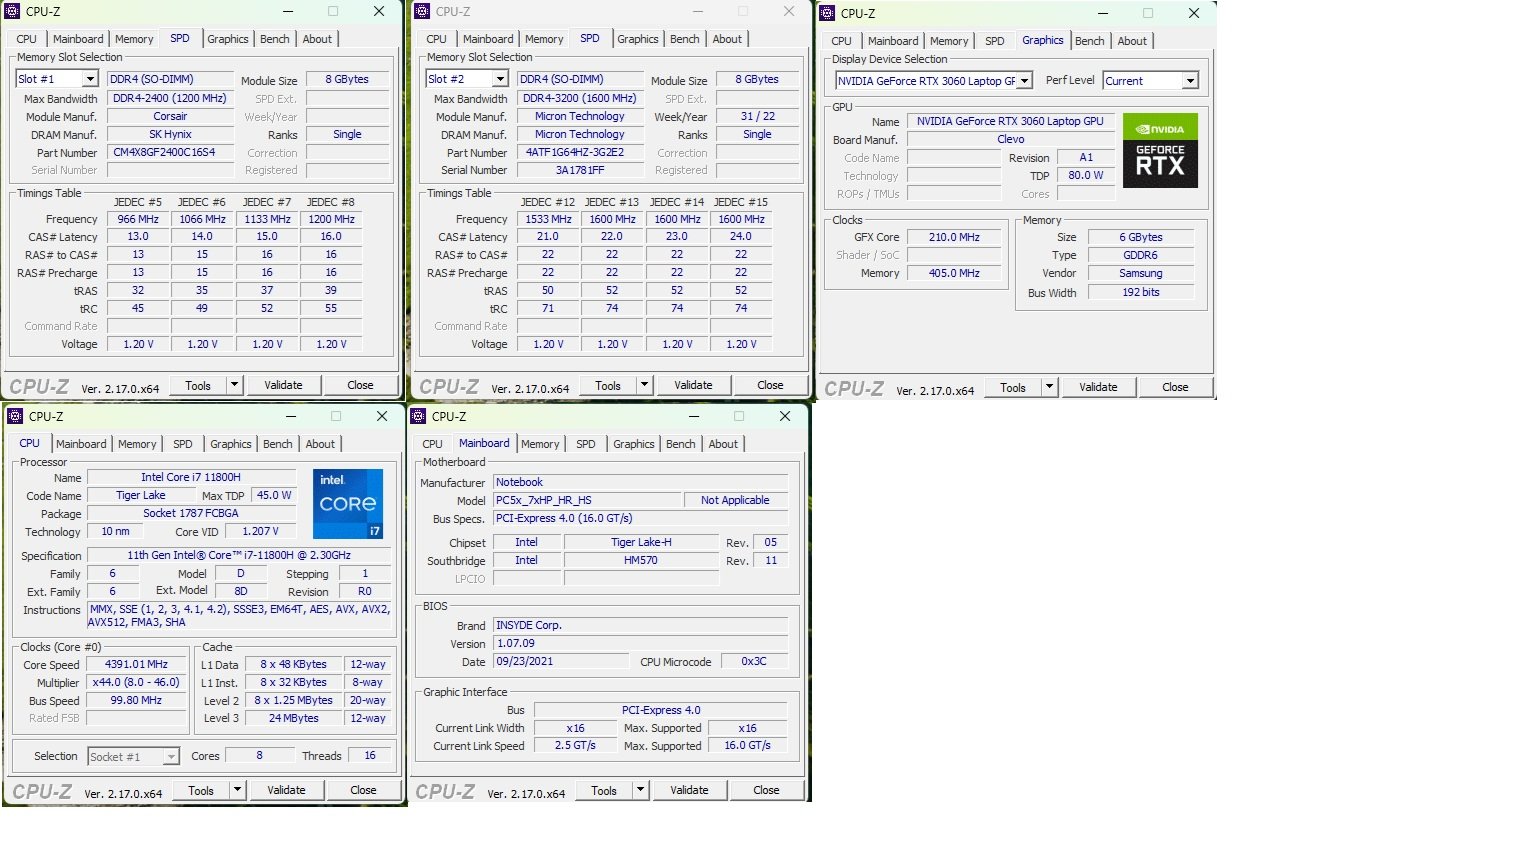1536x864 pixels.
Task: Click the Intel Core i7 11800H name field
Action: 191,477
